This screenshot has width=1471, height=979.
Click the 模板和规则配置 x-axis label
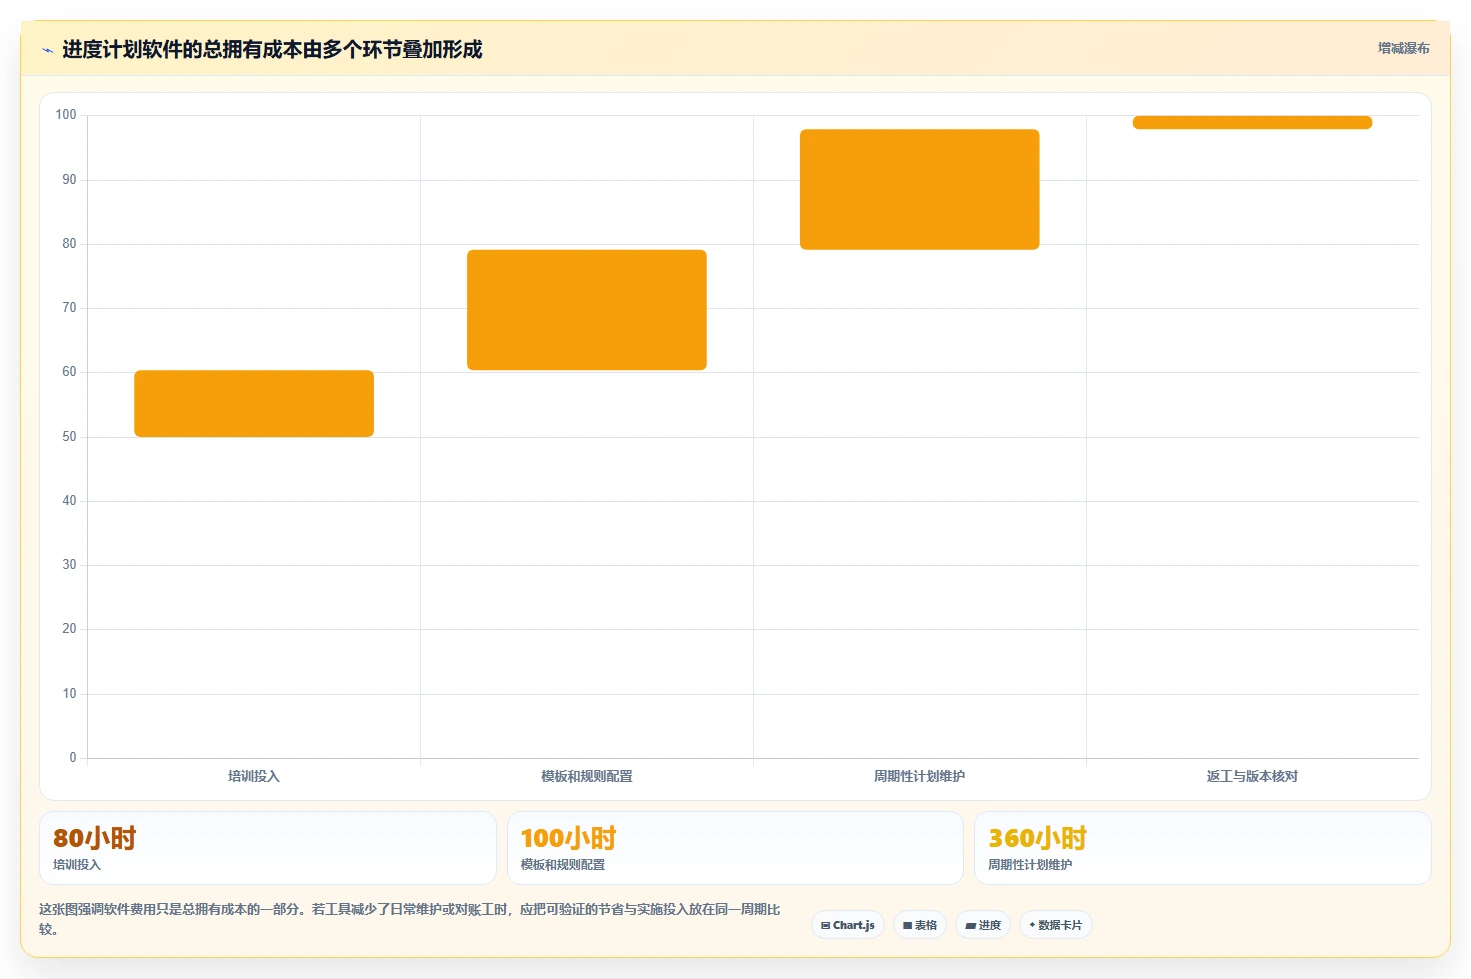587,776
